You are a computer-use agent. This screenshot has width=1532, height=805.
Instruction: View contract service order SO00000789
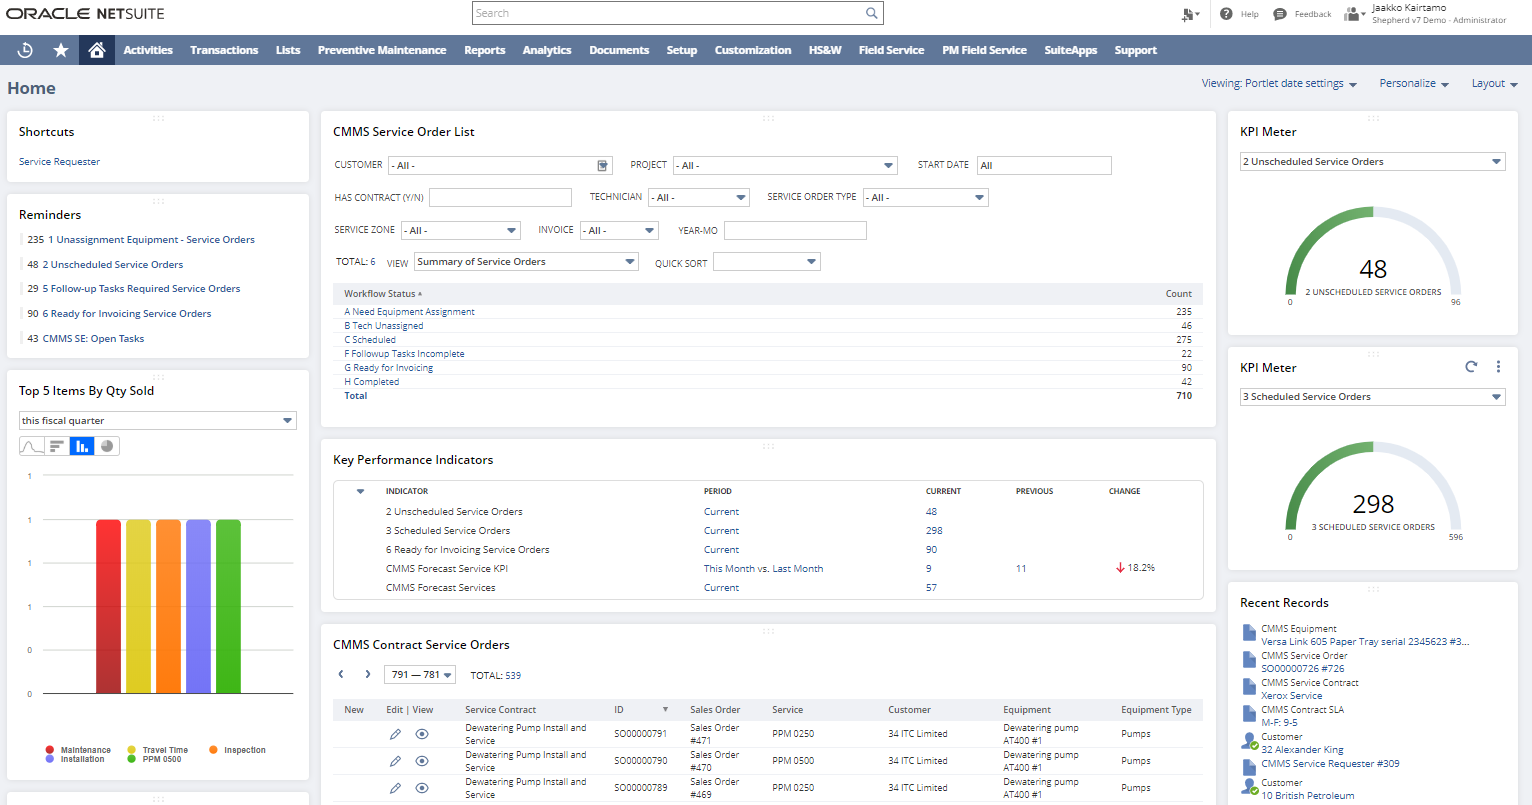coord(422,788)
